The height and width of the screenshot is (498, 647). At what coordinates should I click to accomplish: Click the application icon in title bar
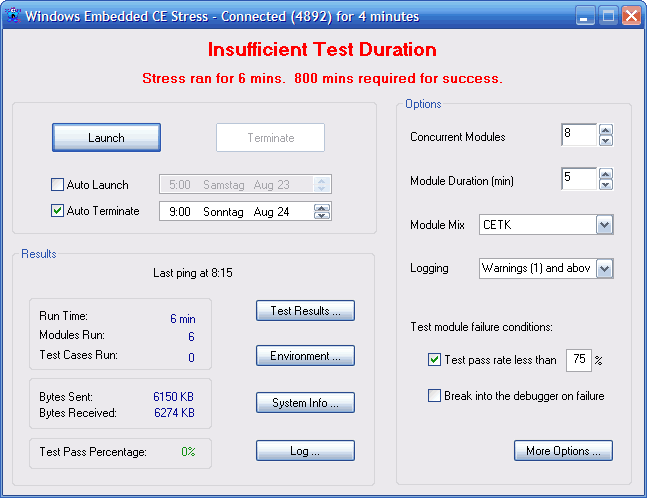click(x=14, y=16)
